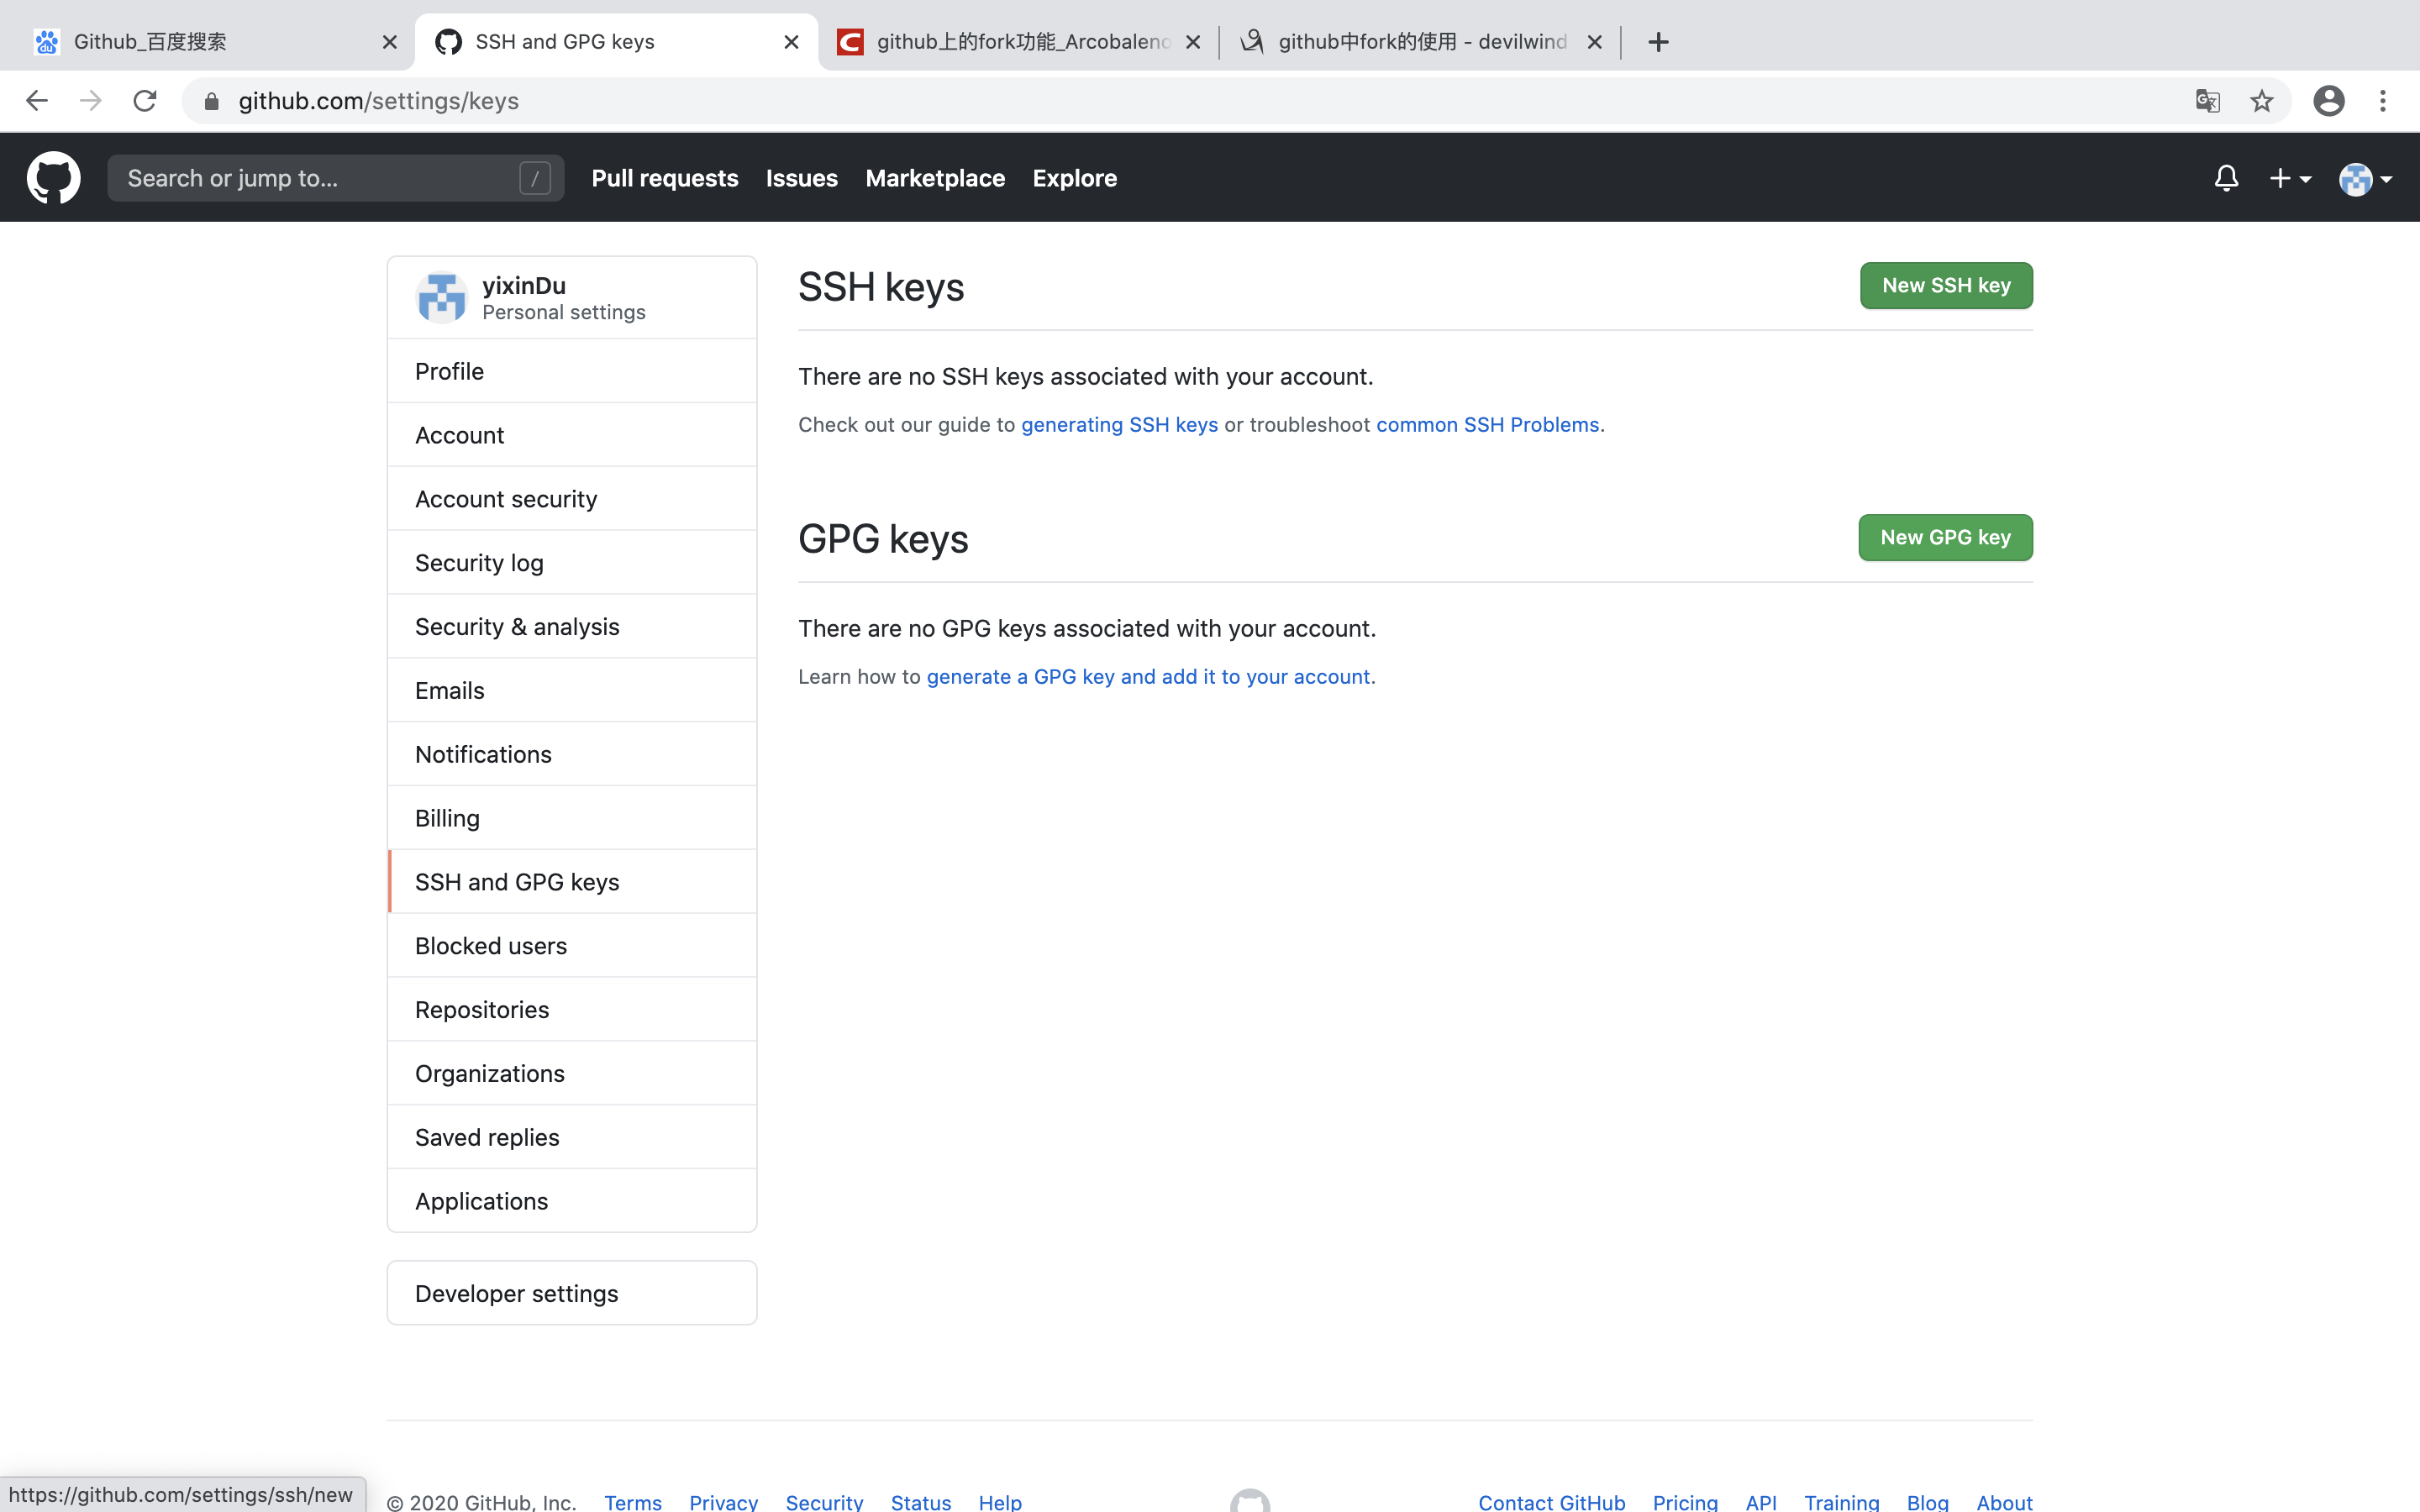The height and width of the screenshot is (1512, 2420).
Task: Switch to the github中fork的使用 tab
Action: point(1400,41)
